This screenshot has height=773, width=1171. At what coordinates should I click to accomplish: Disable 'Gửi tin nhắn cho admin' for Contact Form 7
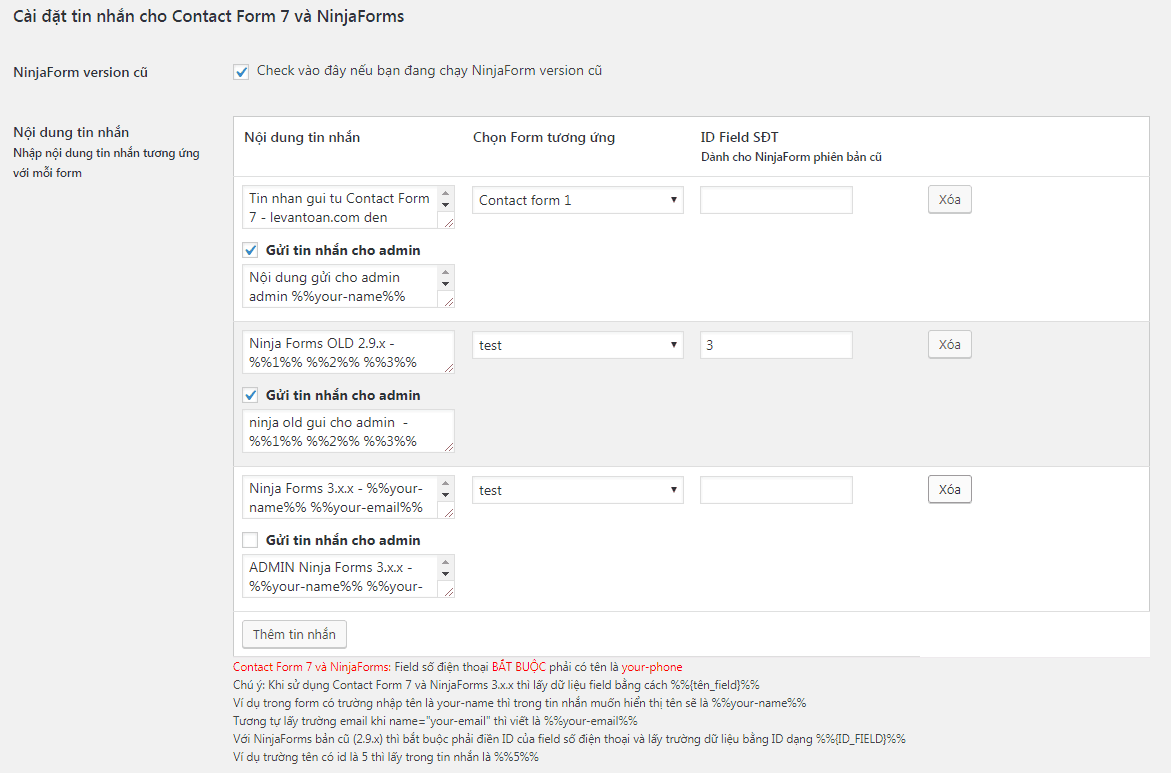click(249, 249)
